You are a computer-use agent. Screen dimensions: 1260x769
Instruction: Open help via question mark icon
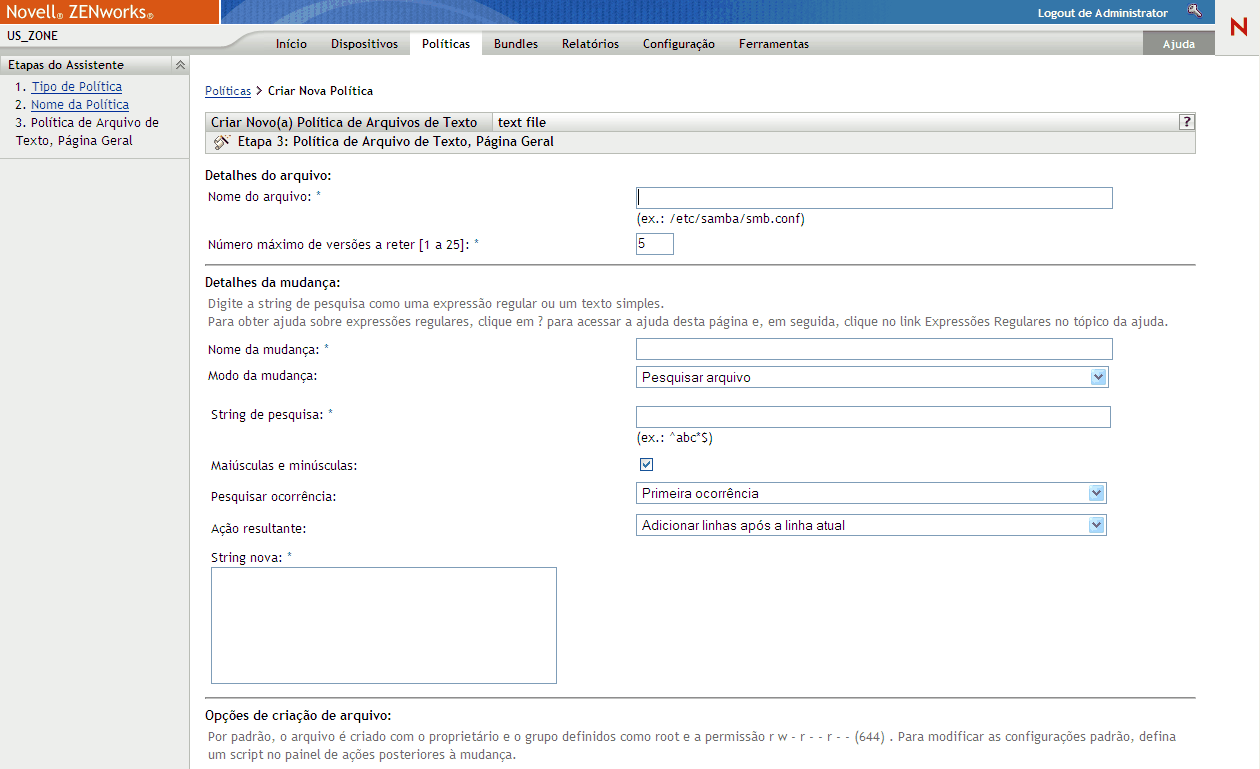(1187, 122)
